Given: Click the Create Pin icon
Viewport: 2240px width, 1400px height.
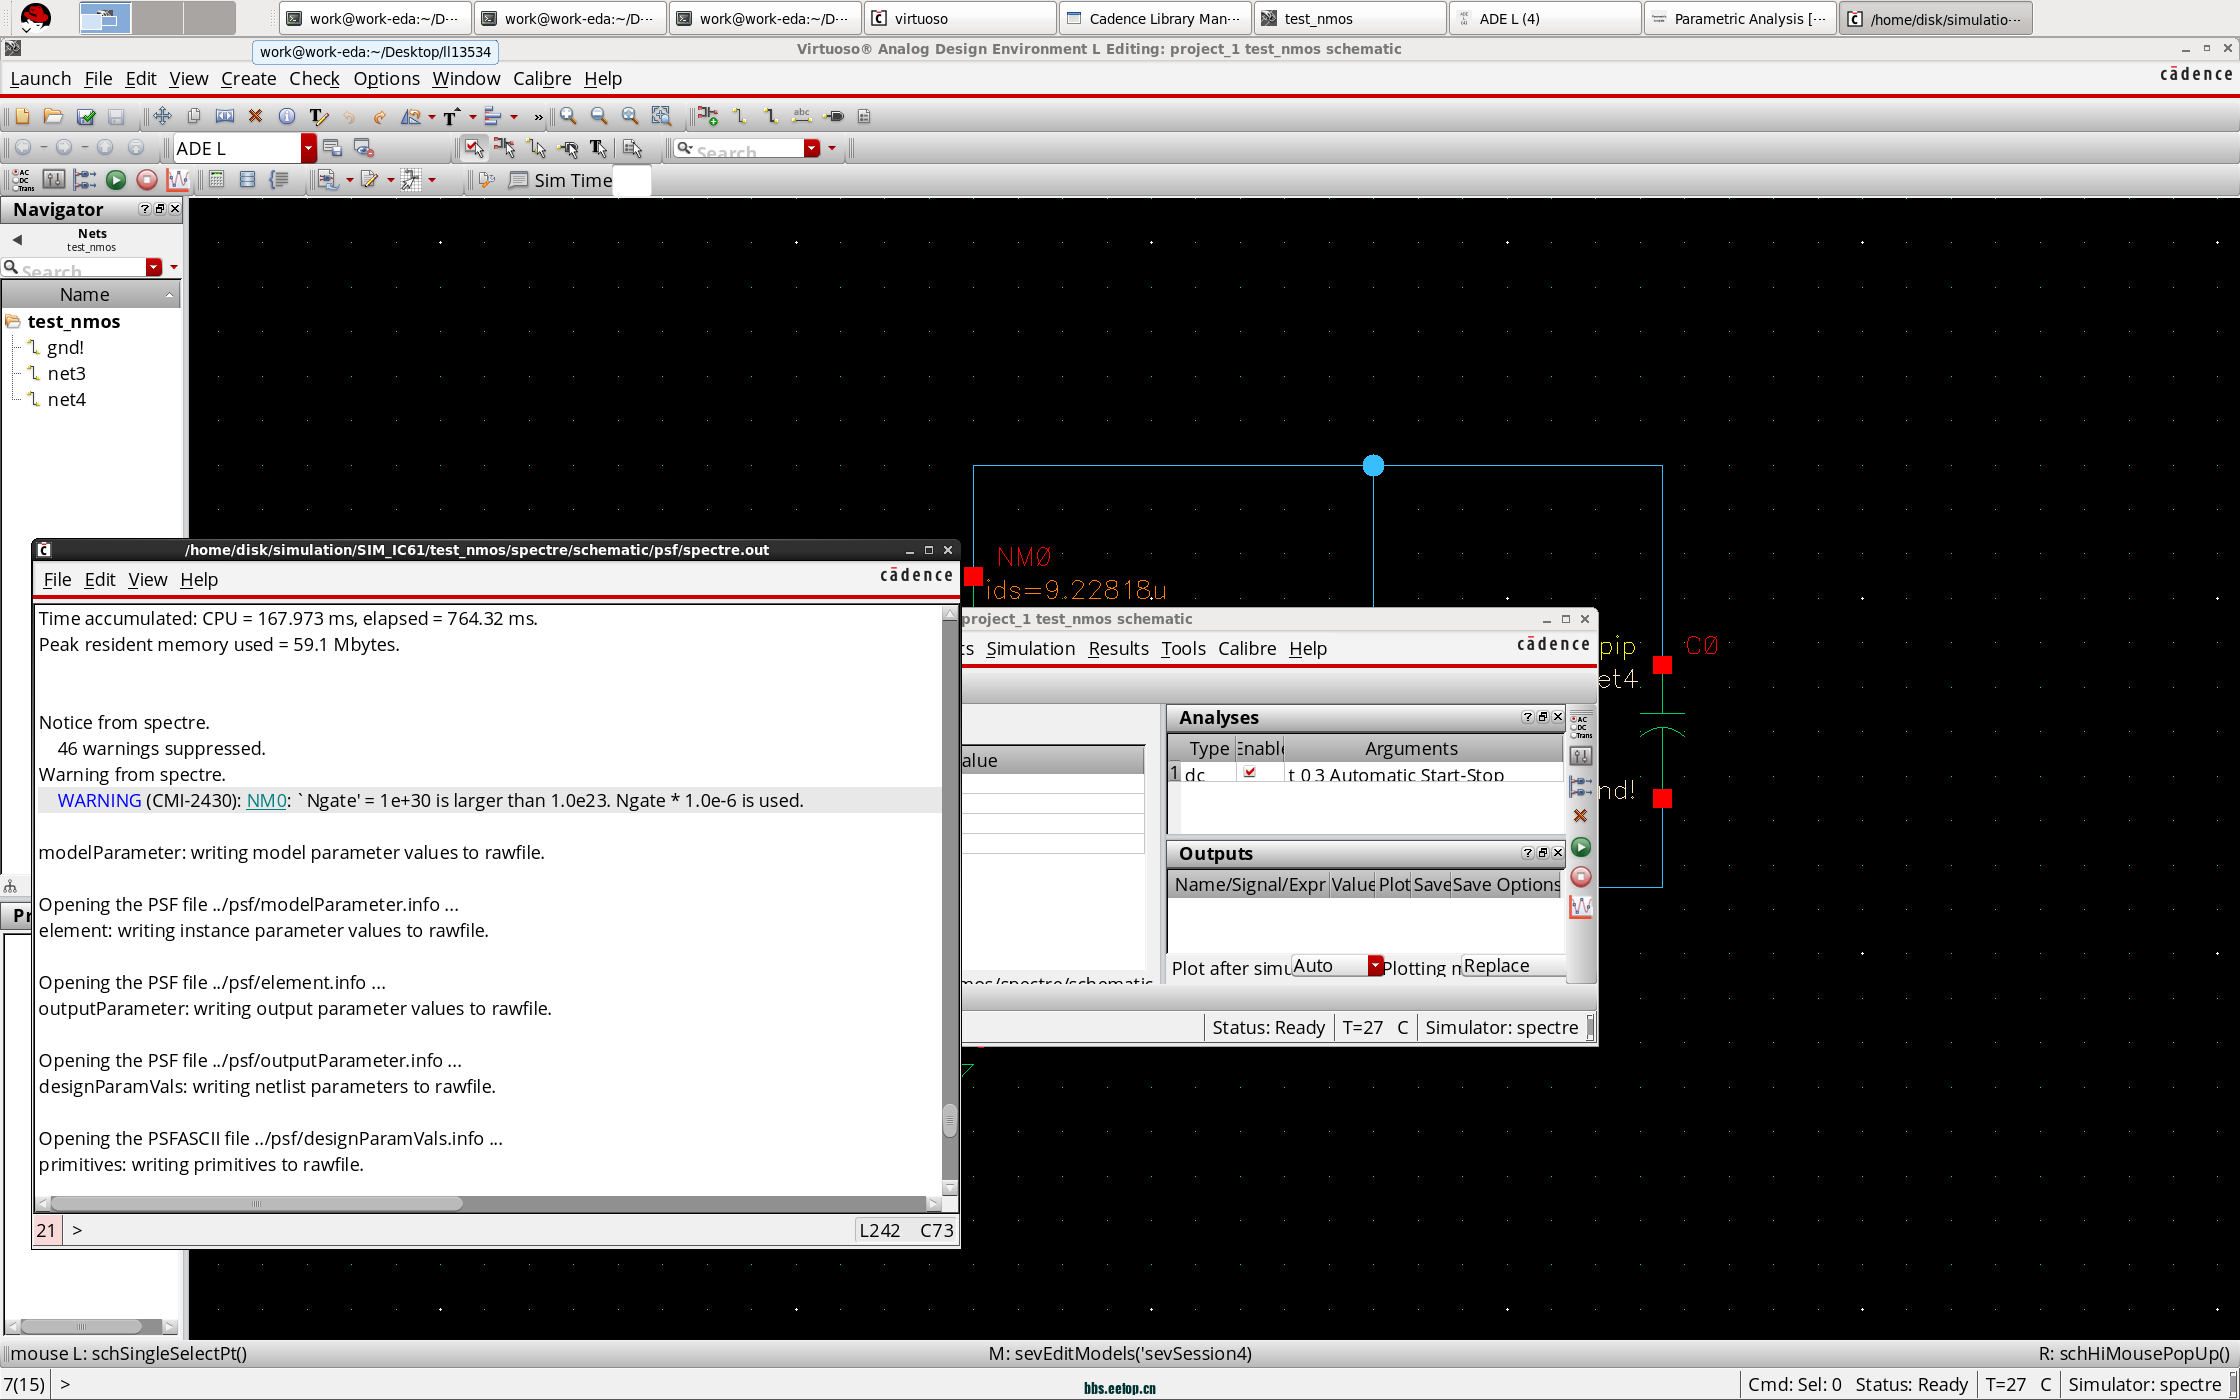Looking at the screenshot, I should point(834,117).
